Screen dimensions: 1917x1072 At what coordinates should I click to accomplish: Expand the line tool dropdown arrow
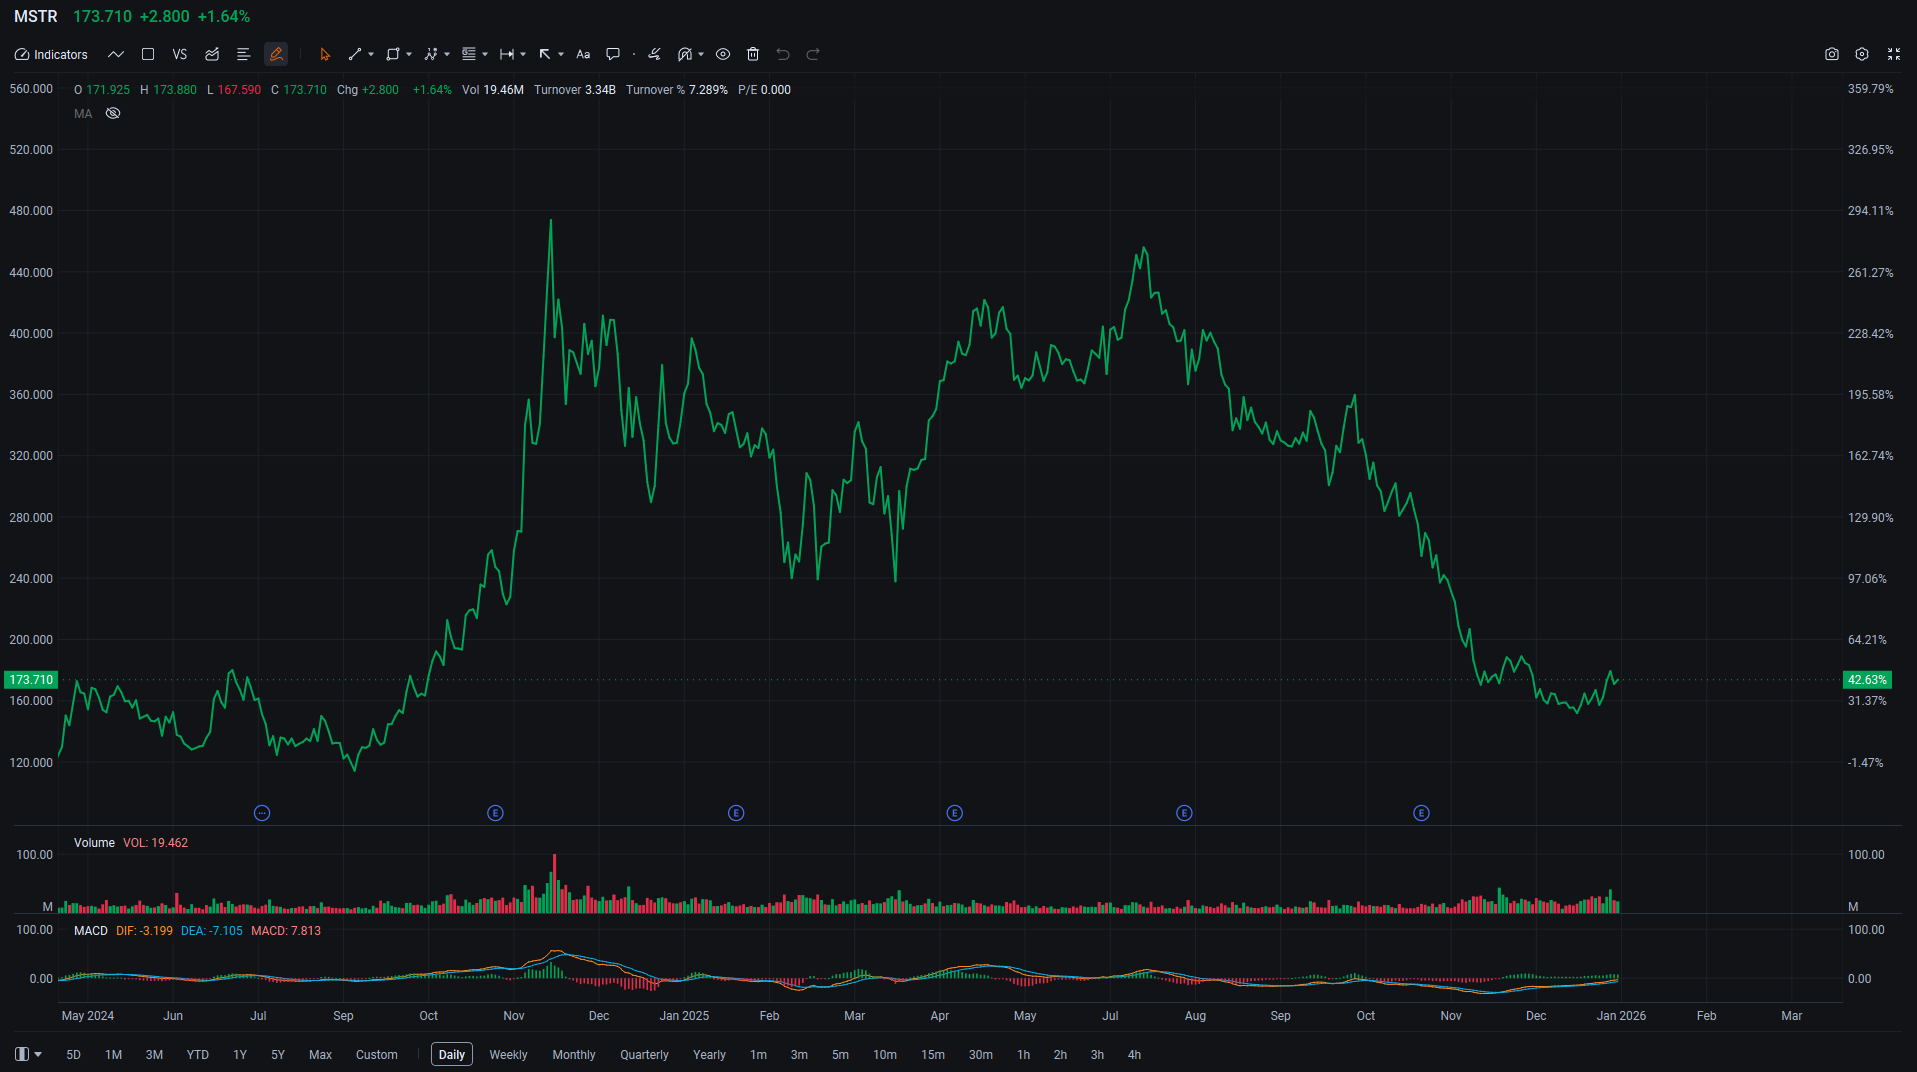(371, 55)
